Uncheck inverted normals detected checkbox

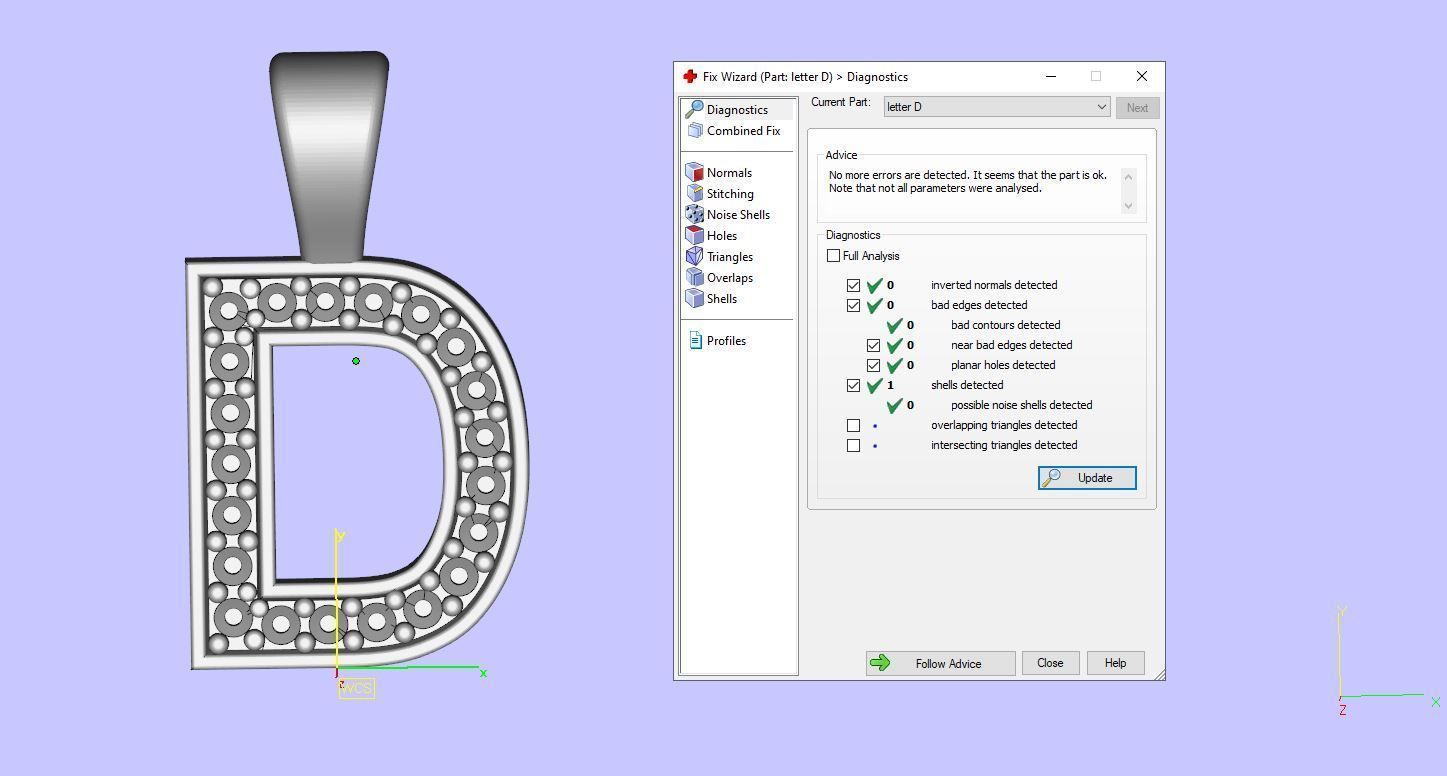click(853, 285)
